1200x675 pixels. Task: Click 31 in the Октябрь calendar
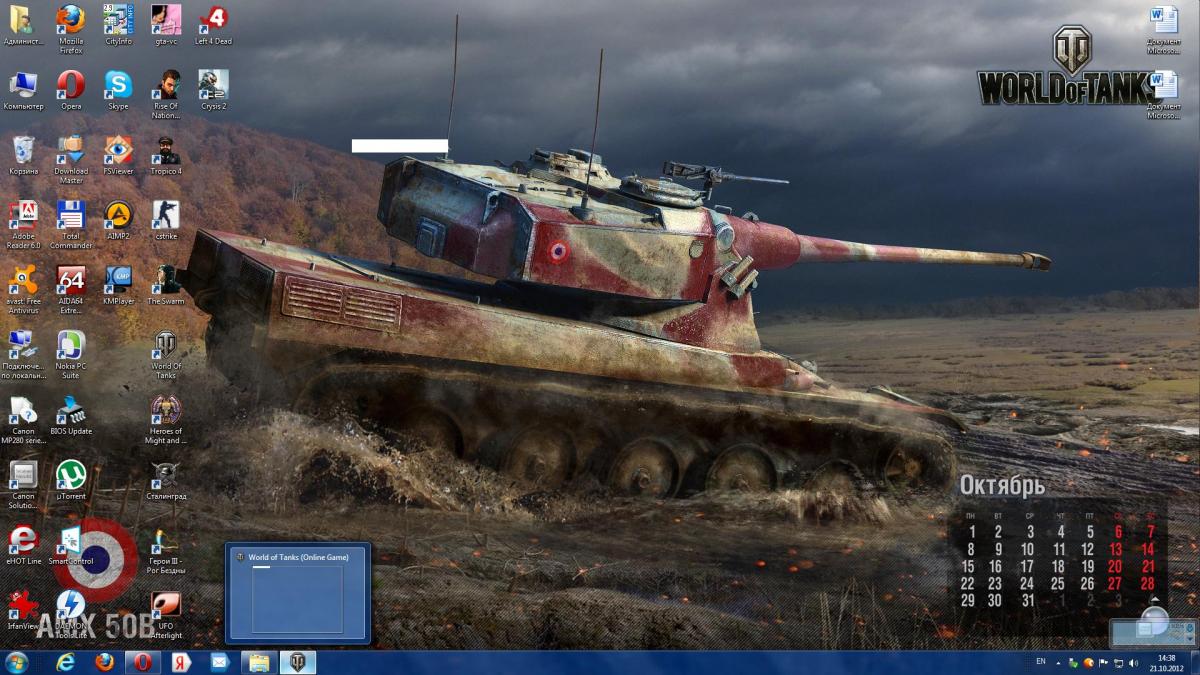click(x=1027, y=600)
